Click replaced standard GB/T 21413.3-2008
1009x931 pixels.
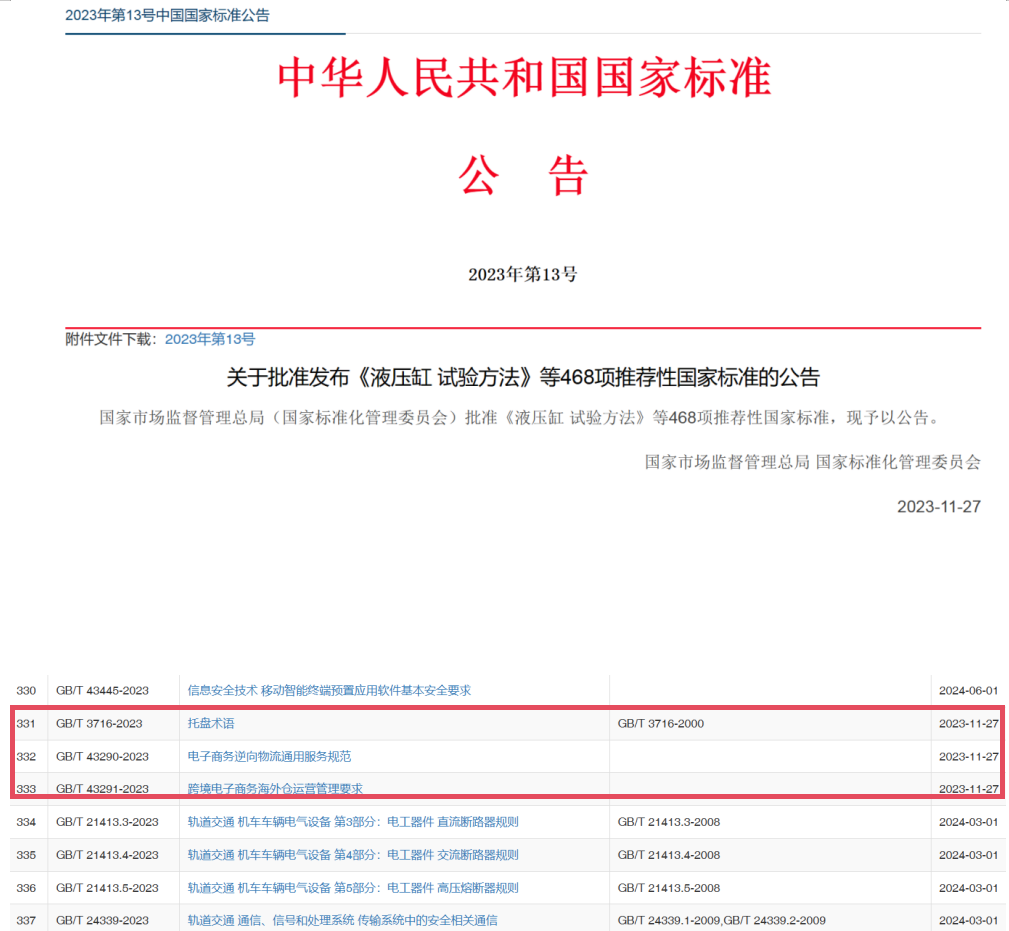tap(668, 822)
